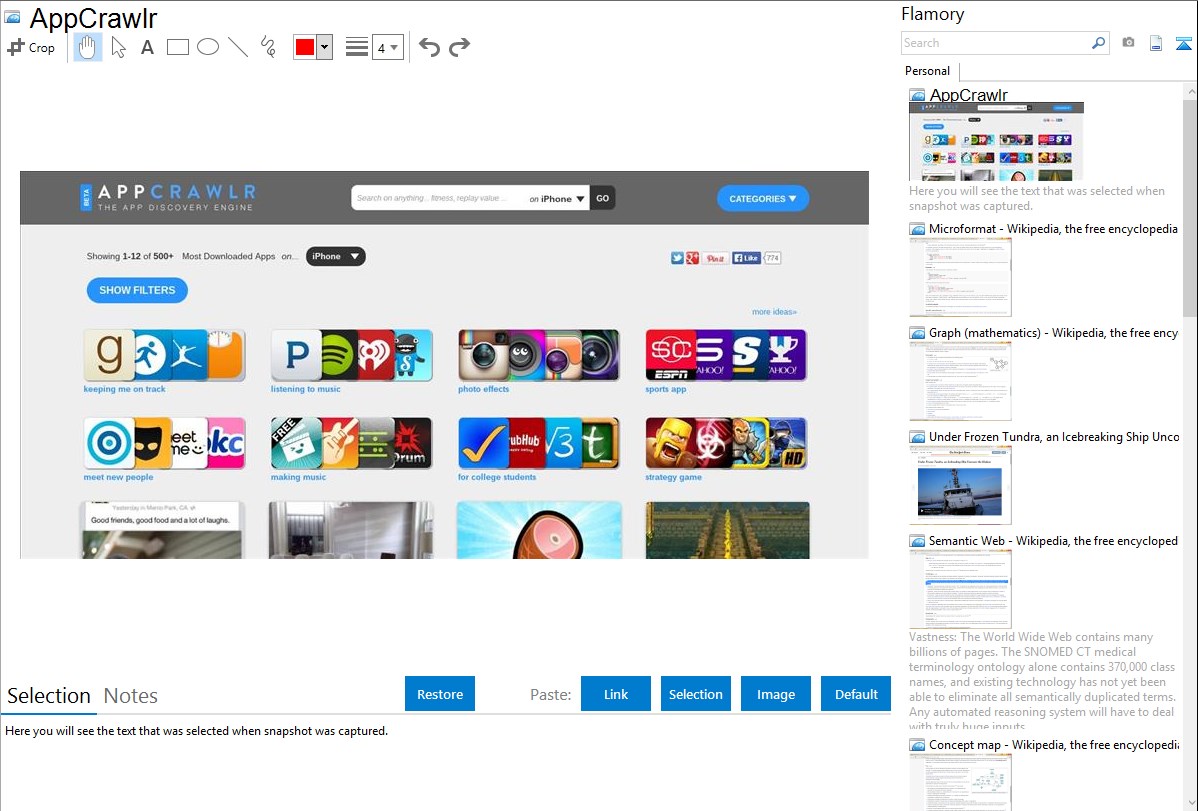Viewport: 1198px width, 811px height.
Task: Click the Restore button
Action: coord(440,694)
